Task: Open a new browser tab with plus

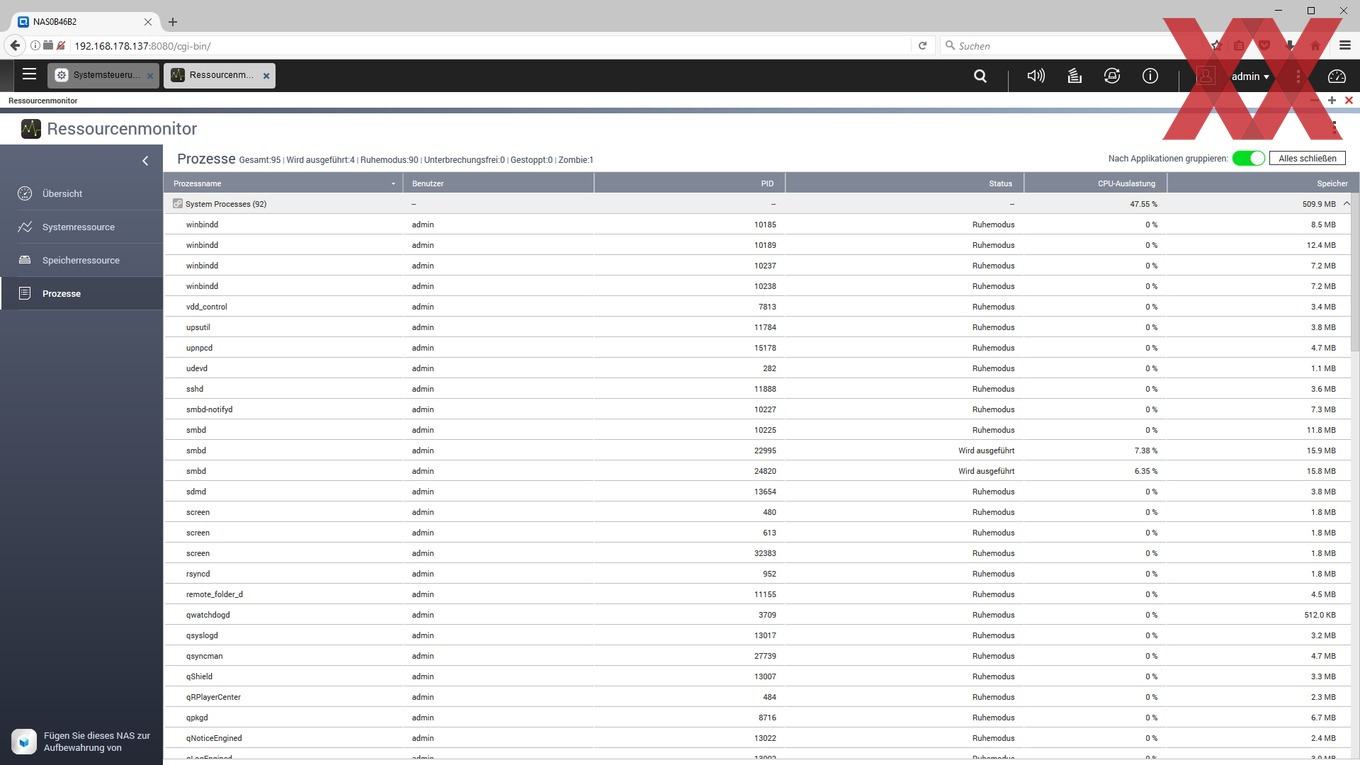Action: 172,21
